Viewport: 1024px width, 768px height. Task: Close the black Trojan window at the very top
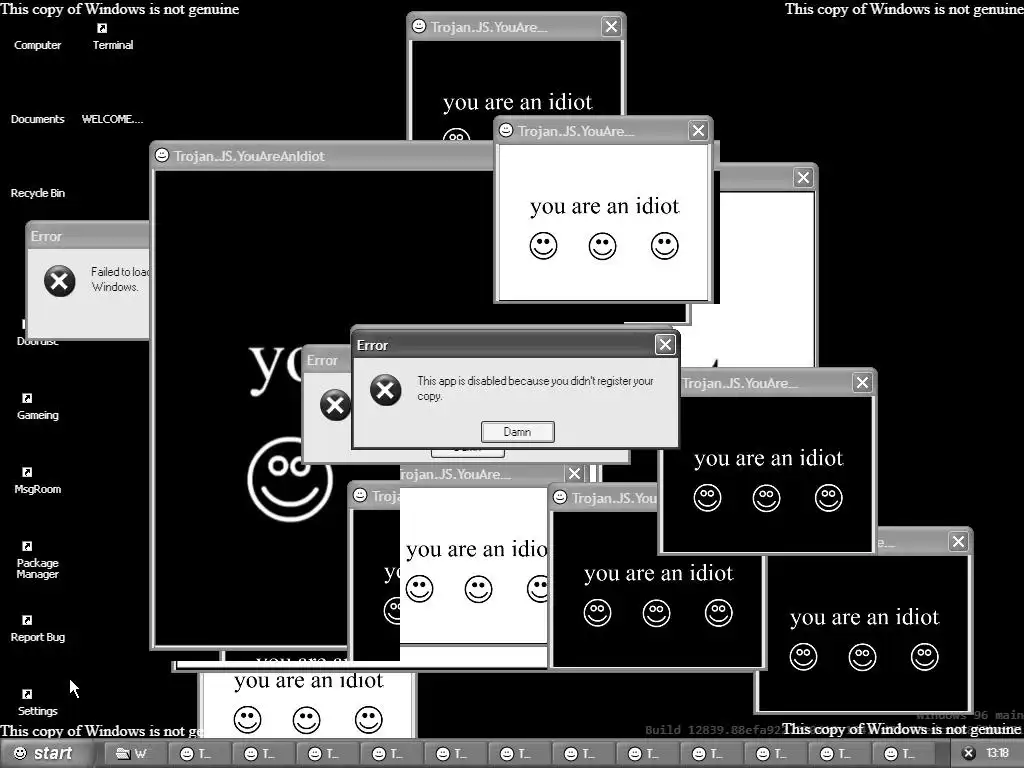pos(611,26)
